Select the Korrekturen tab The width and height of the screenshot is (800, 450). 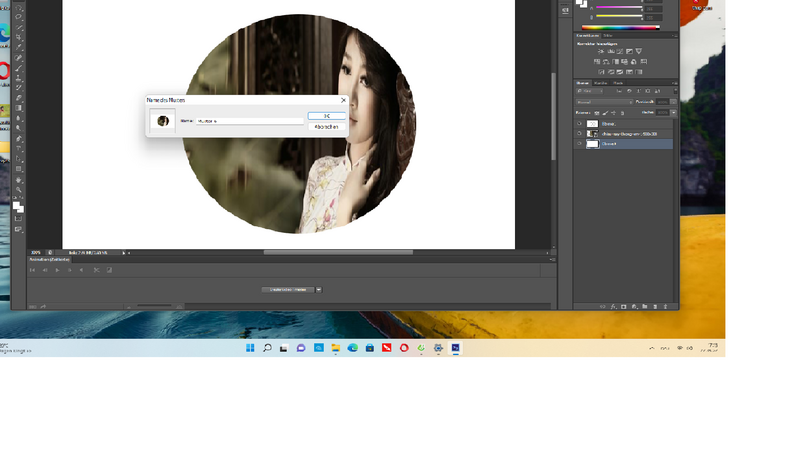point(587,36)
